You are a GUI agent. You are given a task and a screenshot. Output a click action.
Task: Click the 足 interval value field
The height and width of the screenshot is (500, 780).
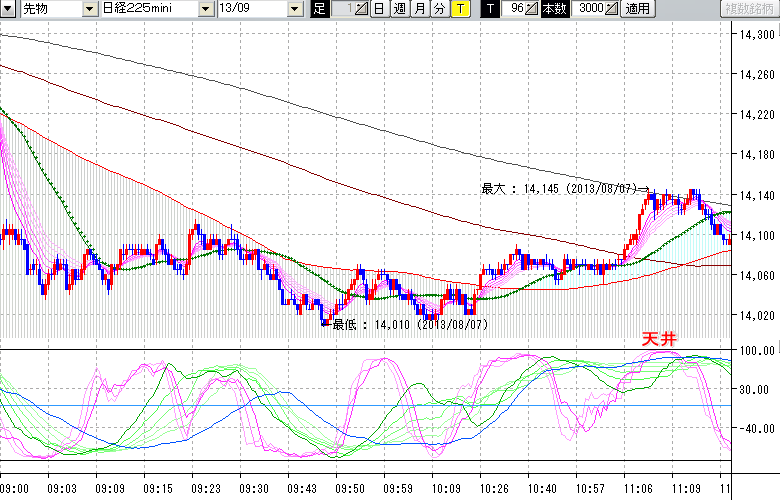tap(340, 9)
